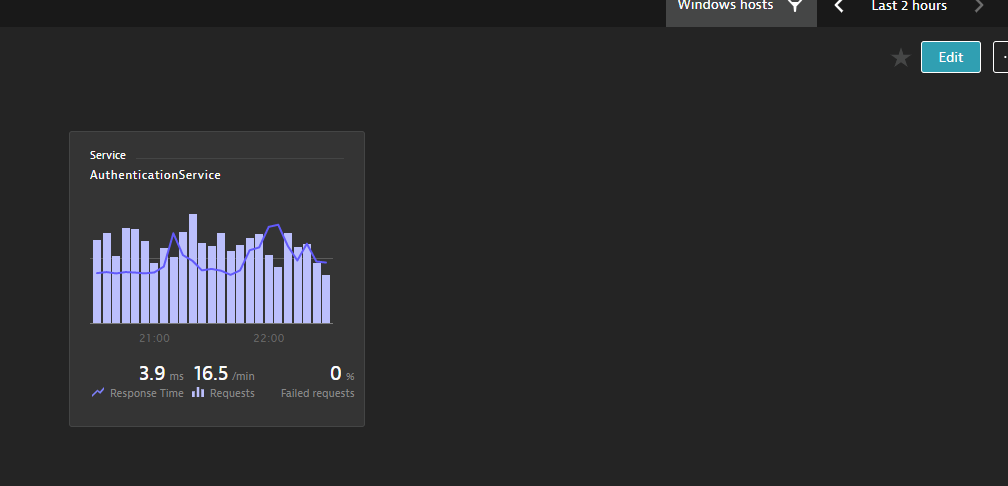Click the 22:00 time axis label

268,338
